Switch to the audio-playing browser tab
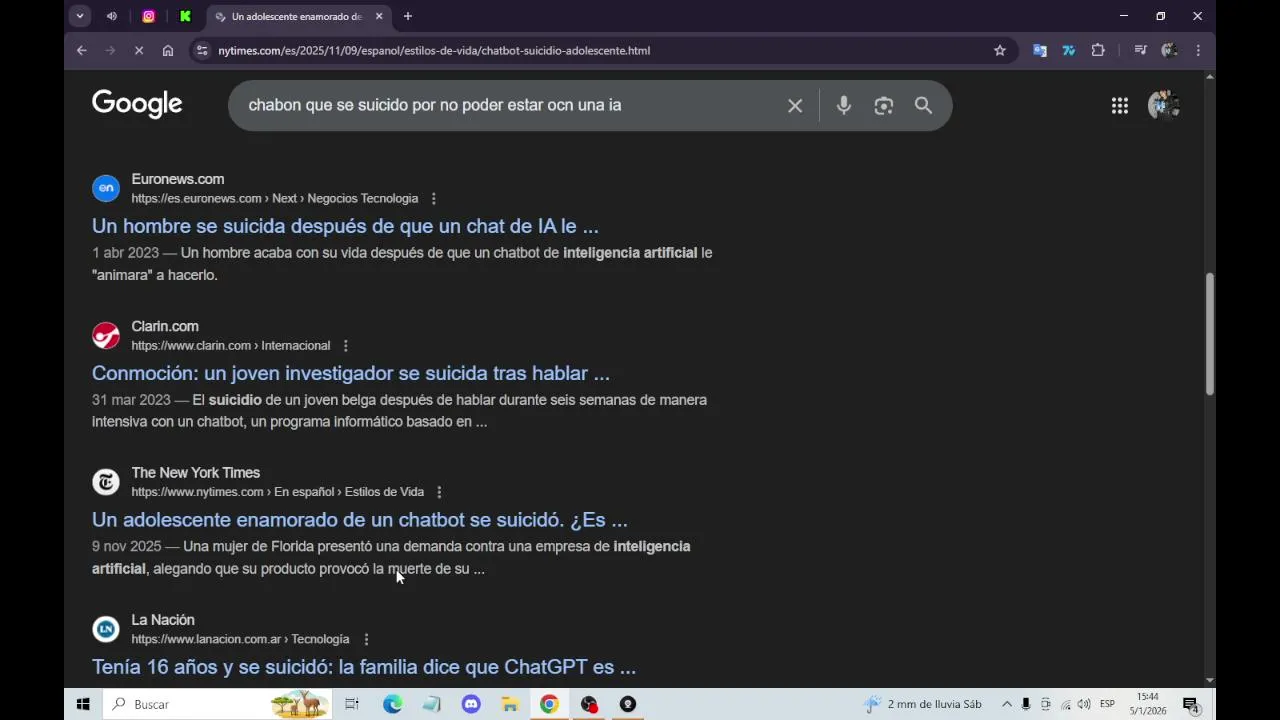 click(112, 16)
